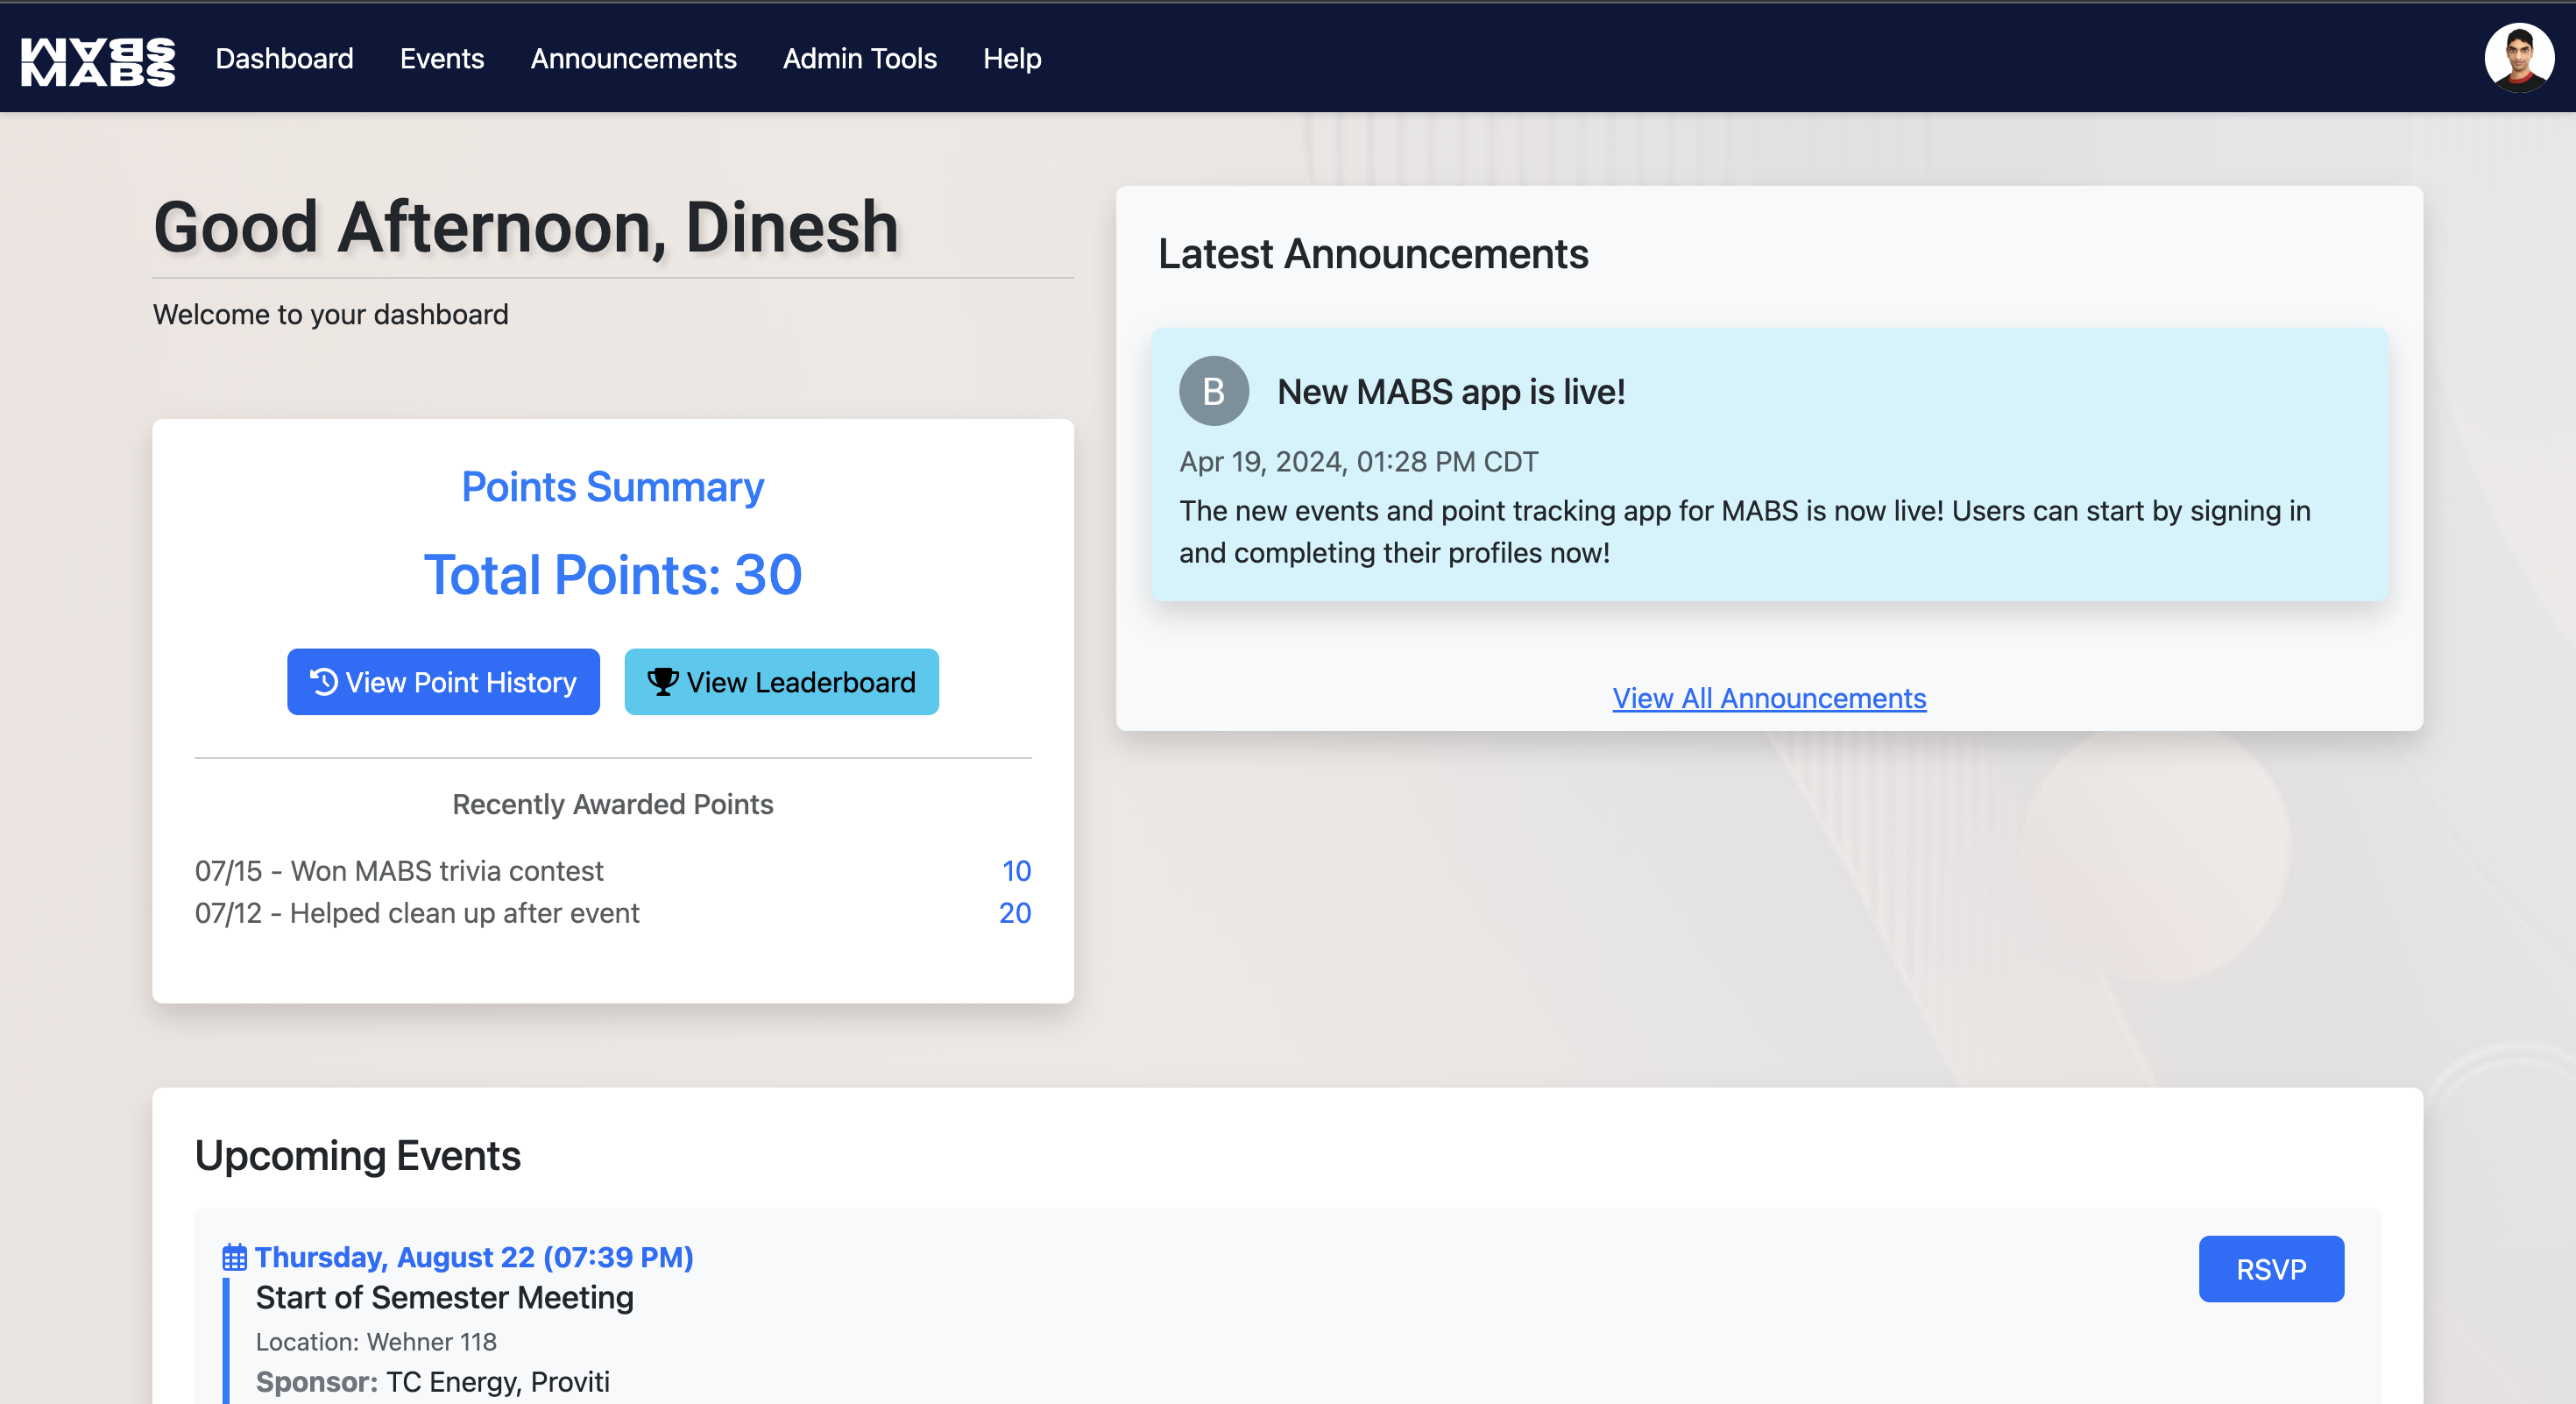Open the Dashboard nav item
Screen dimensions: 2576x1404
pos(284,59)
